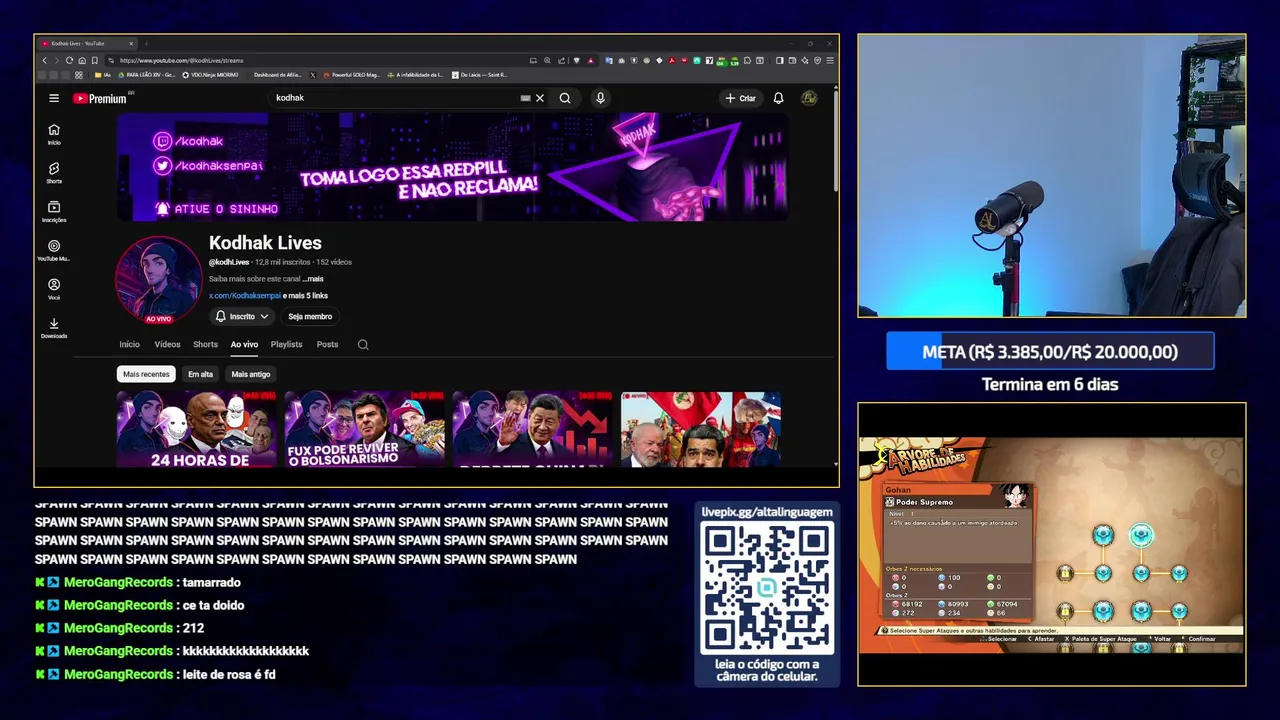Click the browser URL address bar

(x=320, y=60)
